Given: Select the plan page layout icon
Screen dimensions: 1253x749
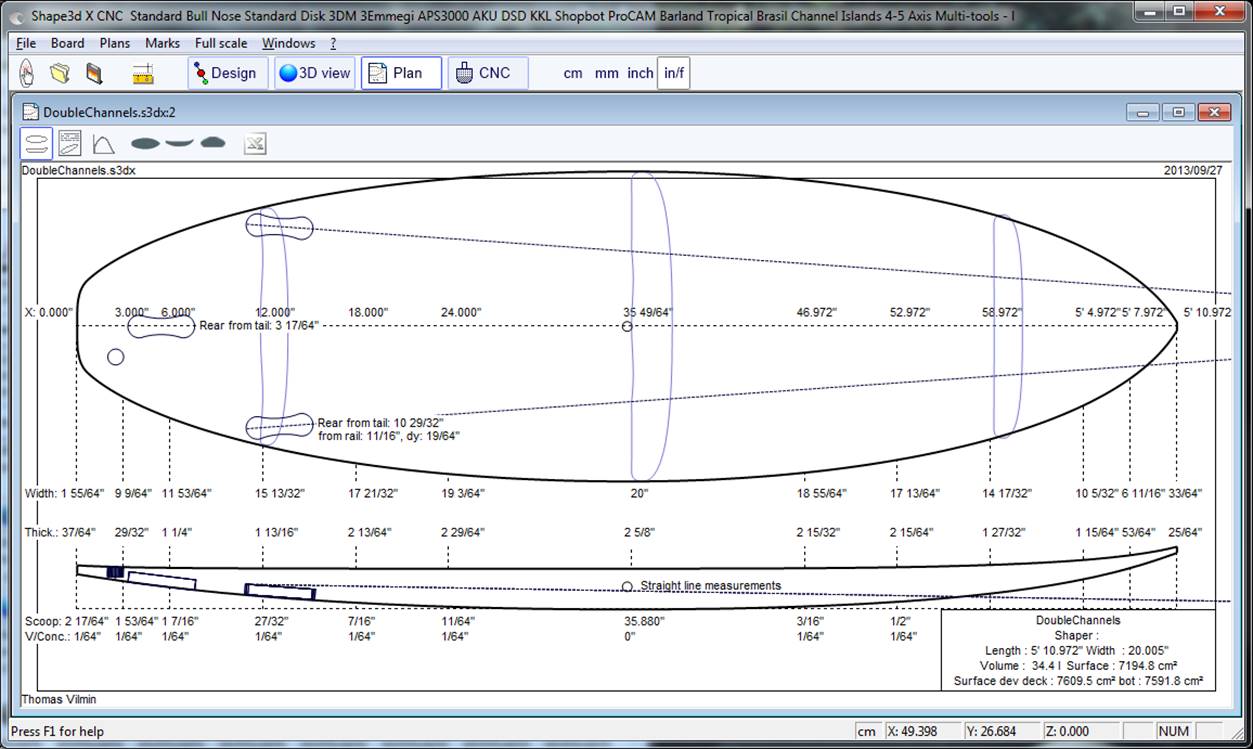Looking at the screenshot, I should [70, 144].
